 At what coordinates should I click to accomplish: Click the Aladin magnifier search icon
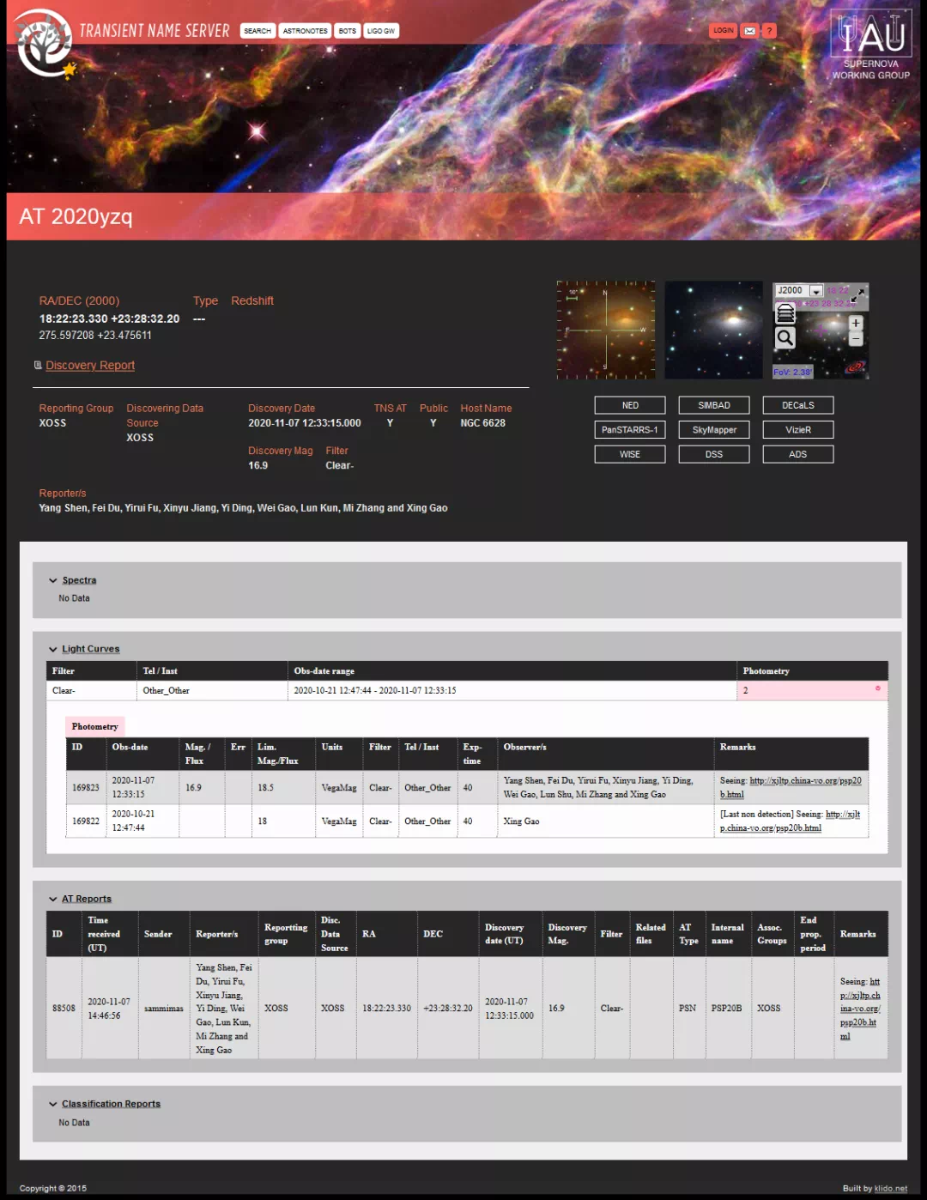pos(786,338)
